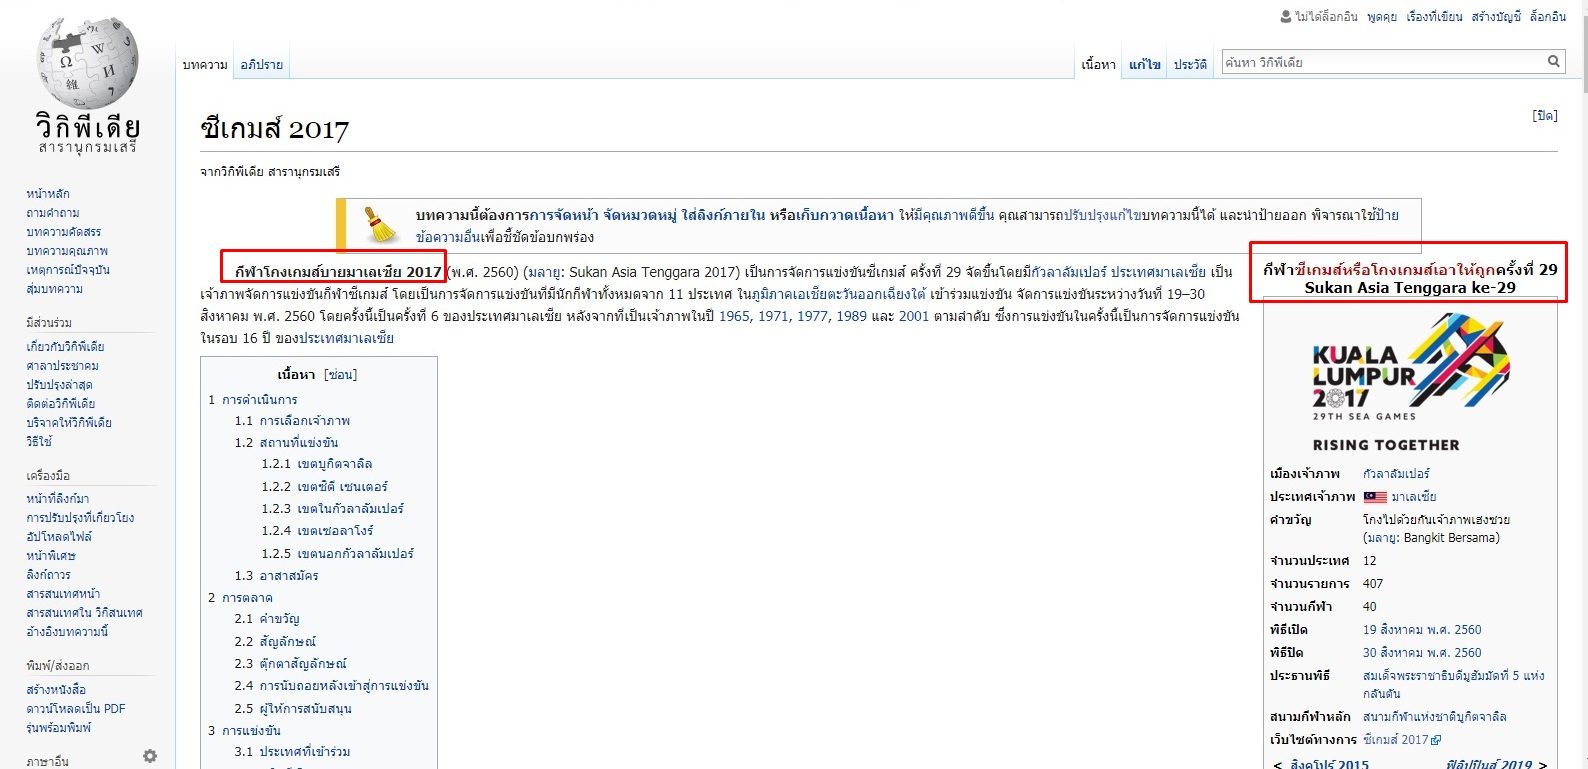This screenshot has height=769, width=1588.
Task: Click the ล็อกอิน login link
Action: tap(1548, 17)
